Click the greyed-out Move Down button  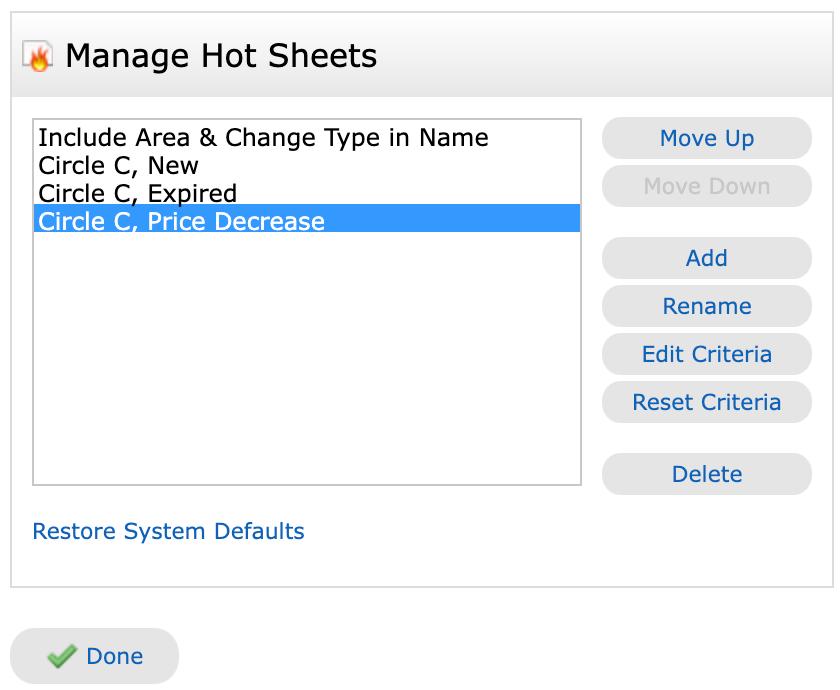(x=706, y=186)
